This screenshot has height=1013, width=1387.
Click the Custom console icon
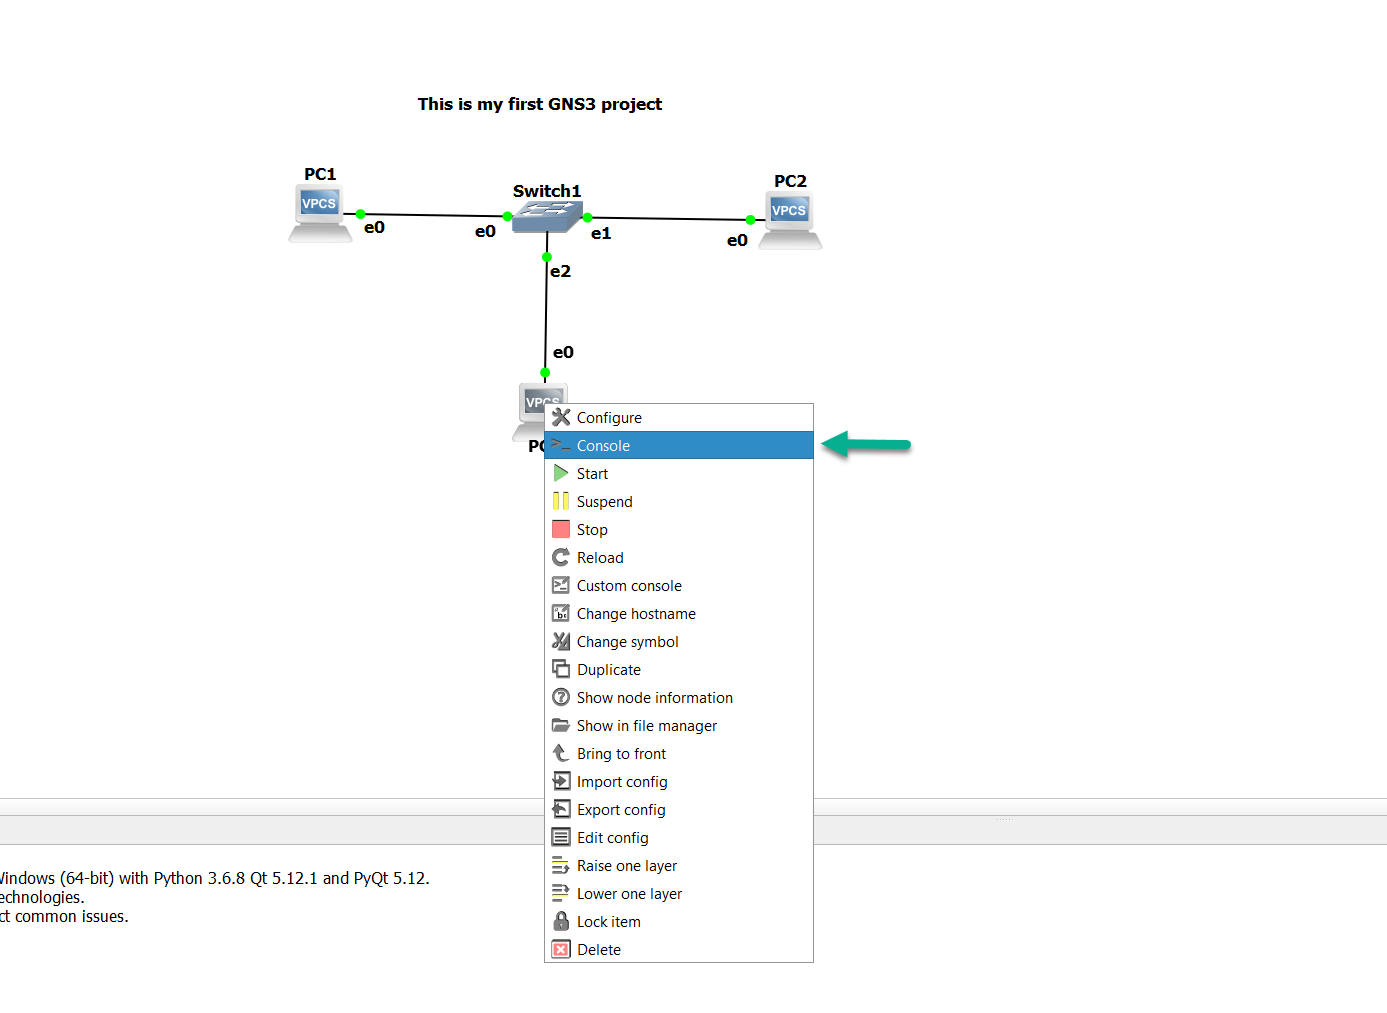[561, 585]
